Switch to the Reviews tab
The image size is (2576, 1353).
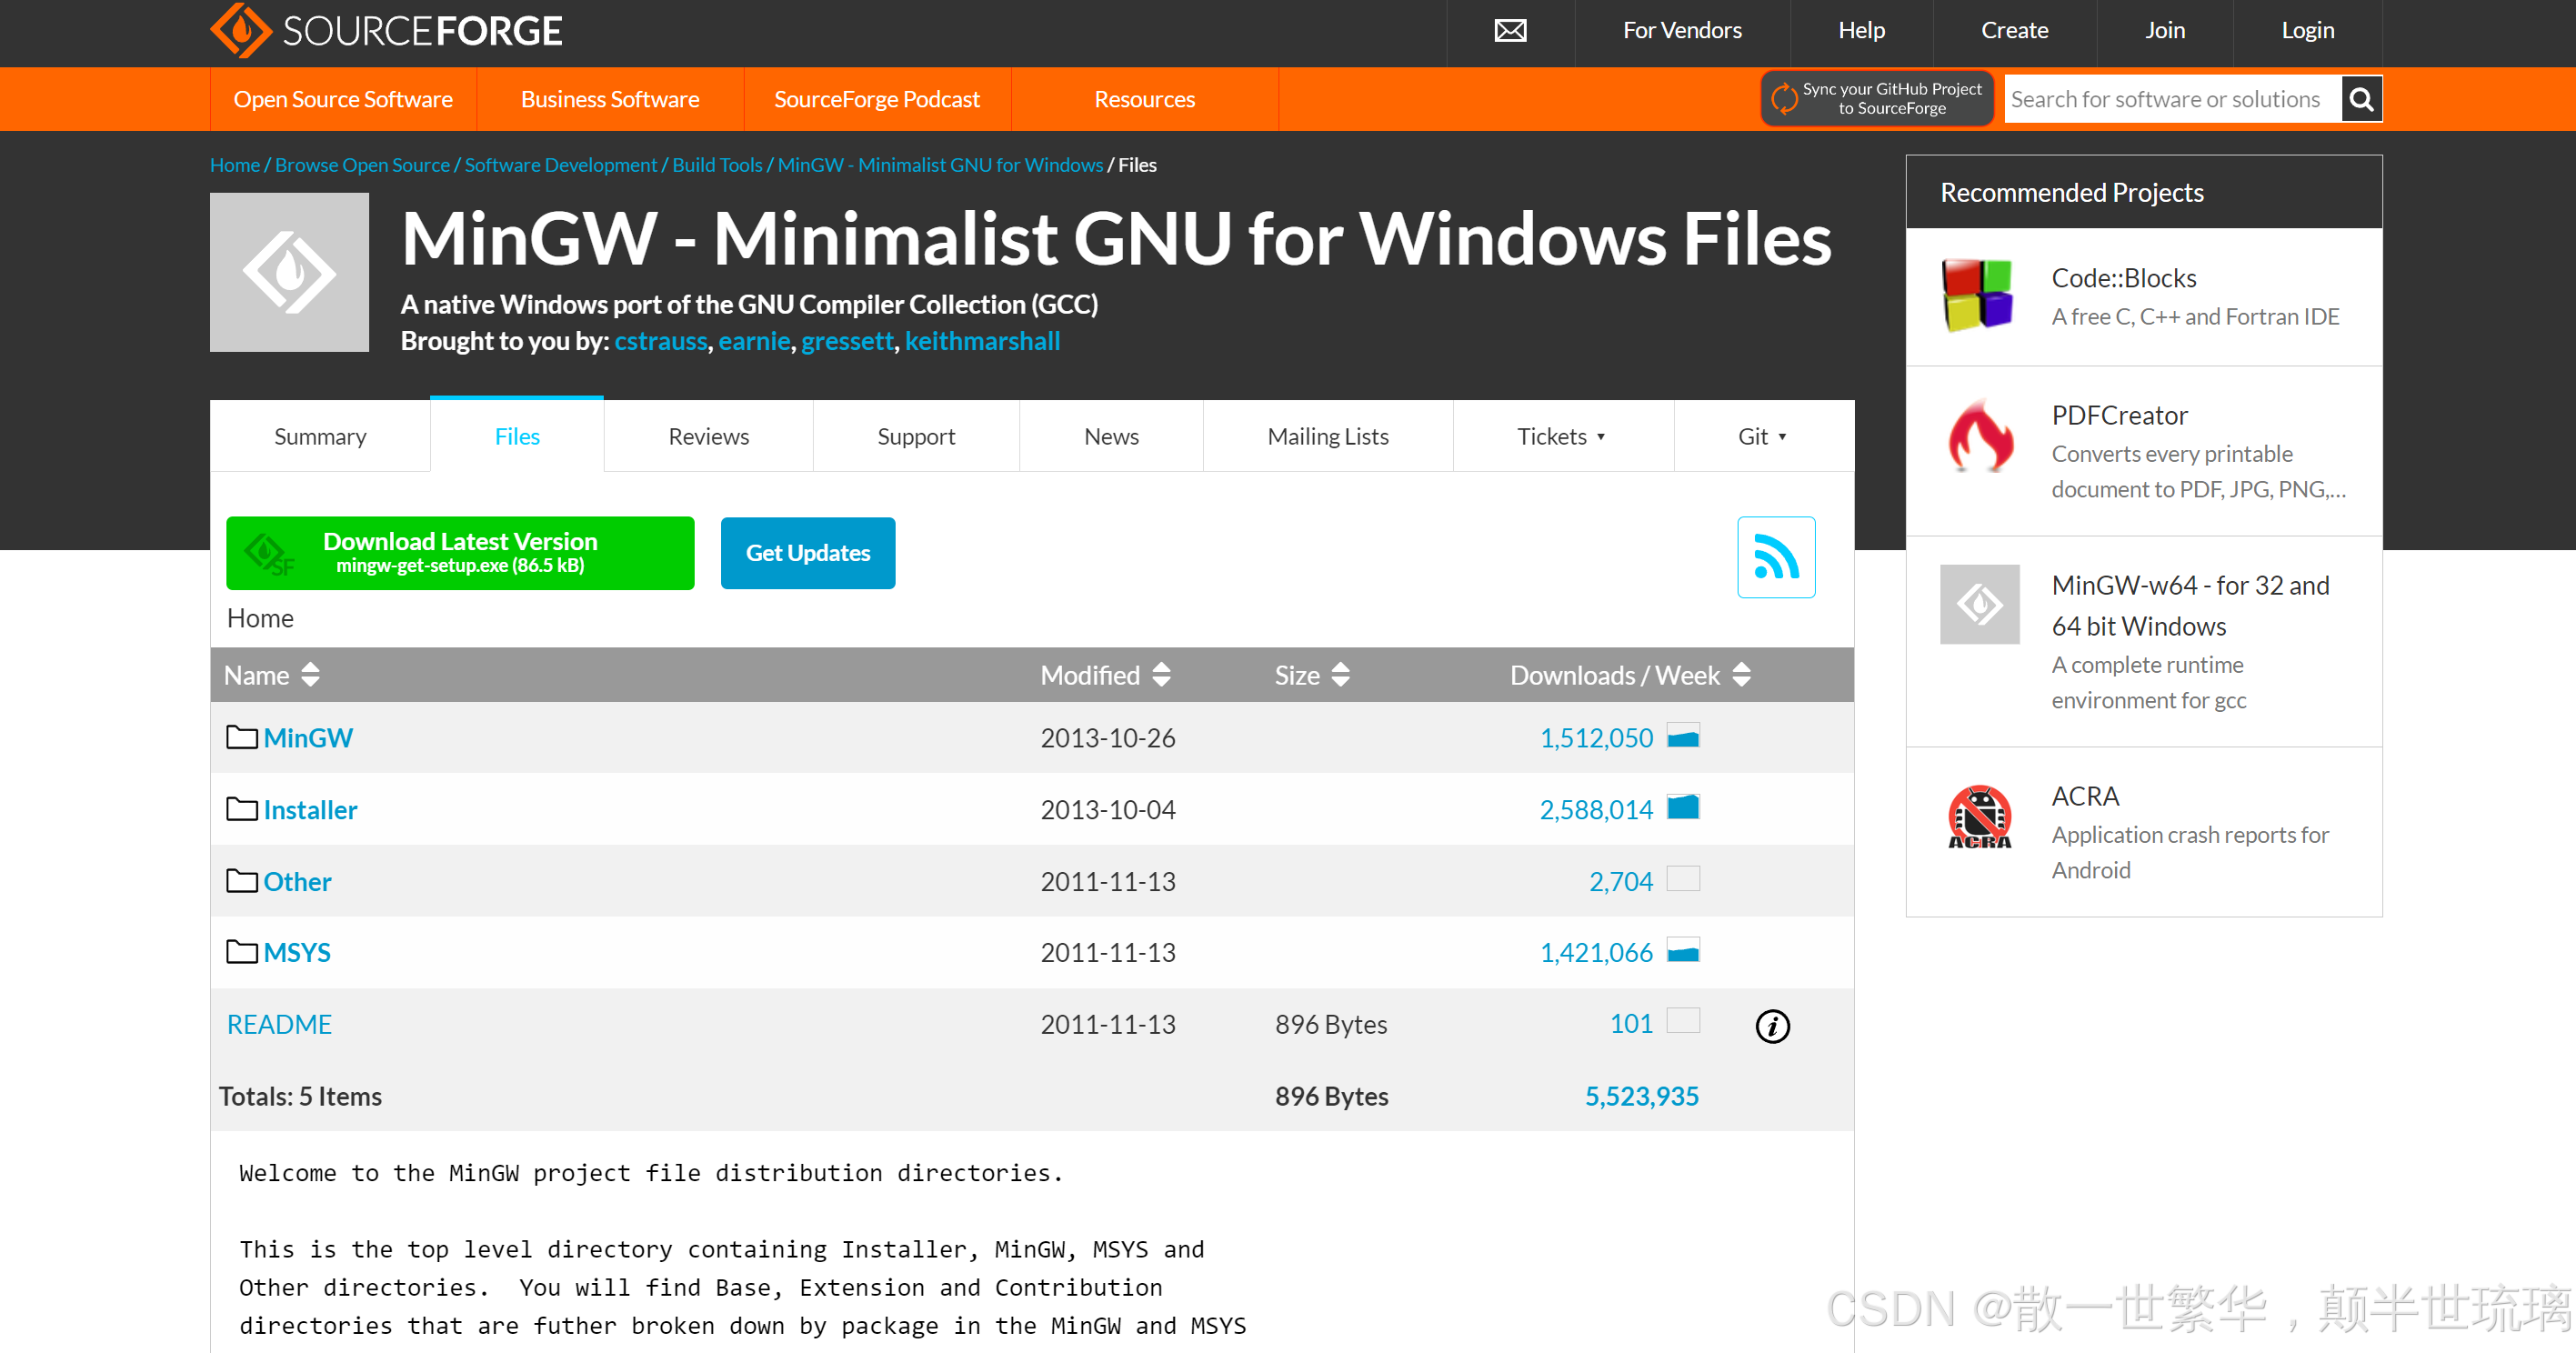point(708,436)
